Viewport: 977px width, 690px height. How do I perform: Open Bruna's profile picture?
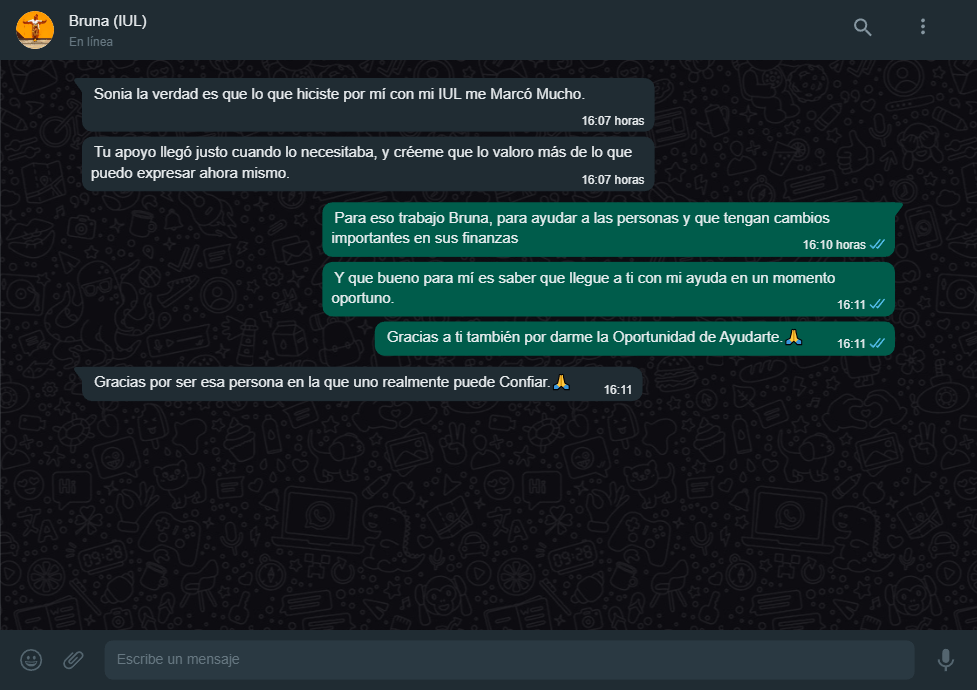point(35,29)
